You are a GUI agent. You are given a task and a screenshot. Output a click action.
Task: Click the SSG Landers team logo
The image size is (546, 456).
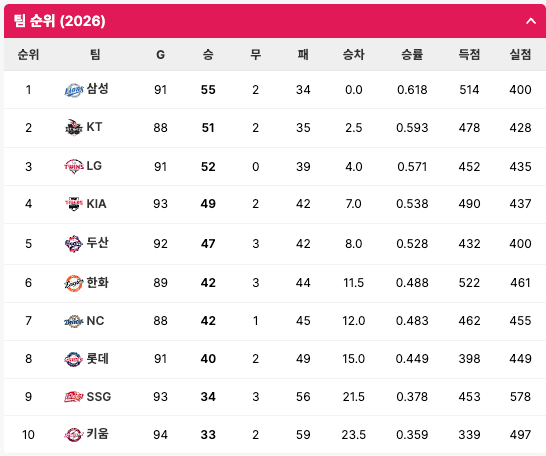pyautogui.click(x=74, y=396)
